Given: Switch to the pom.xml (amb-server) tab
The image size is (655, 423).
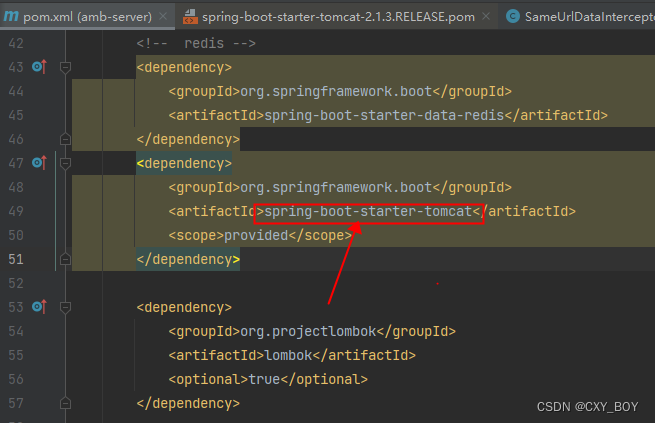Looking at the screenshot, I should tap(87, 17).
